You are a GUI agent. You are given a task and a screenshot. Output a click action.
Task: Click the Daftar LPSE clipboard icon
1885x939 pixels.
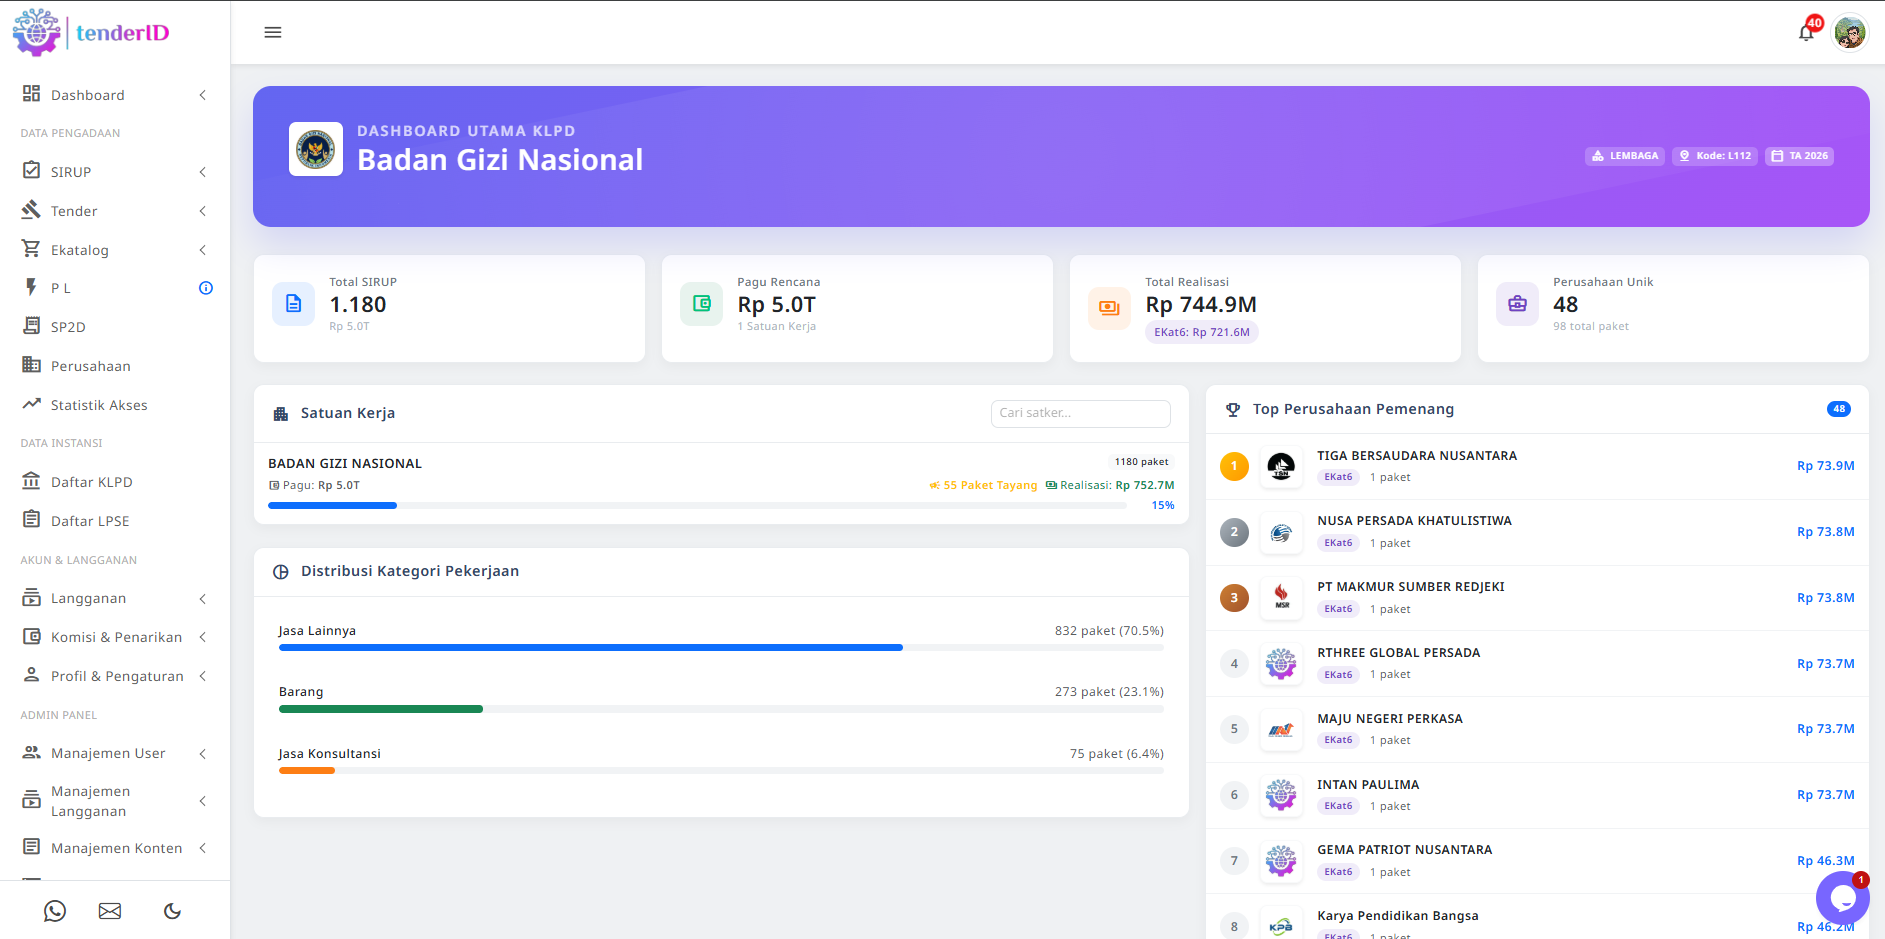(31, 520)
